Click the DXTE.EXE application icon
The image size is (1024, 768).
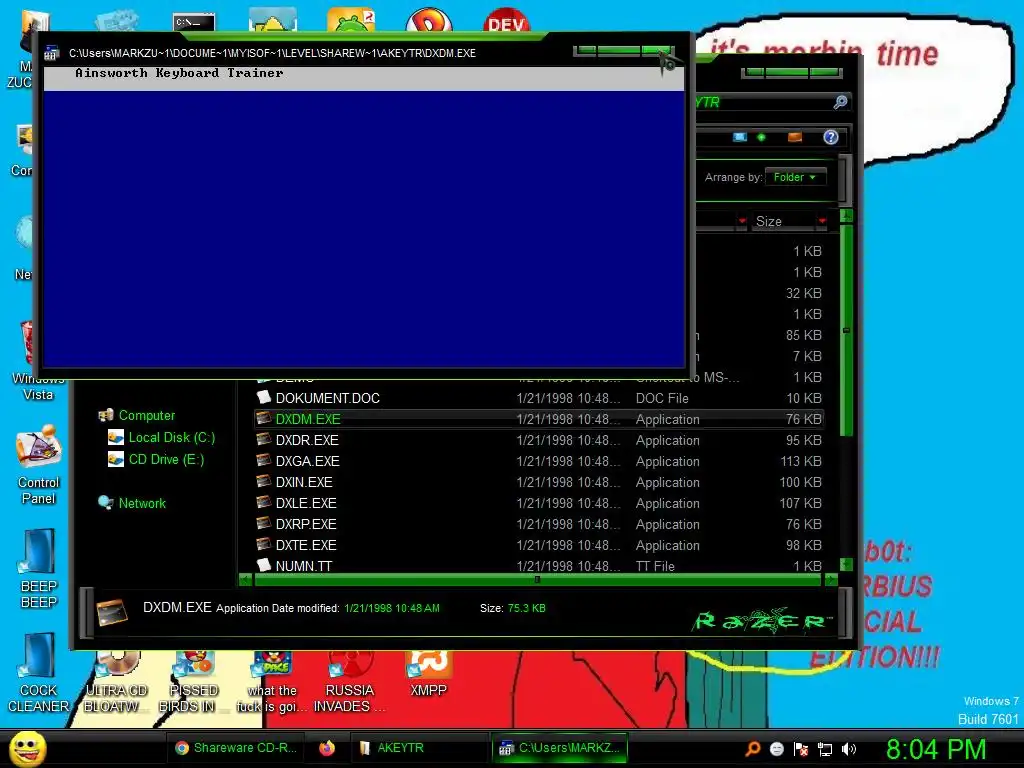click(x=264, y=543)
